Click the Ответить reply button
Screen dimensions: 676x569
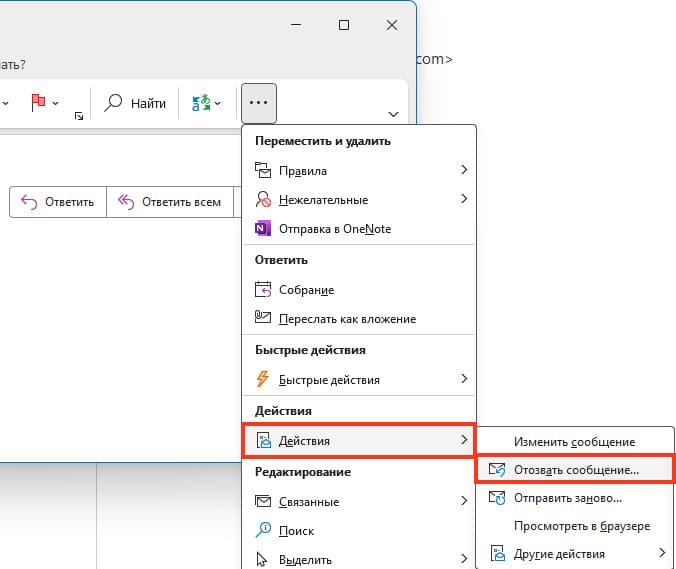pos(58,202)
